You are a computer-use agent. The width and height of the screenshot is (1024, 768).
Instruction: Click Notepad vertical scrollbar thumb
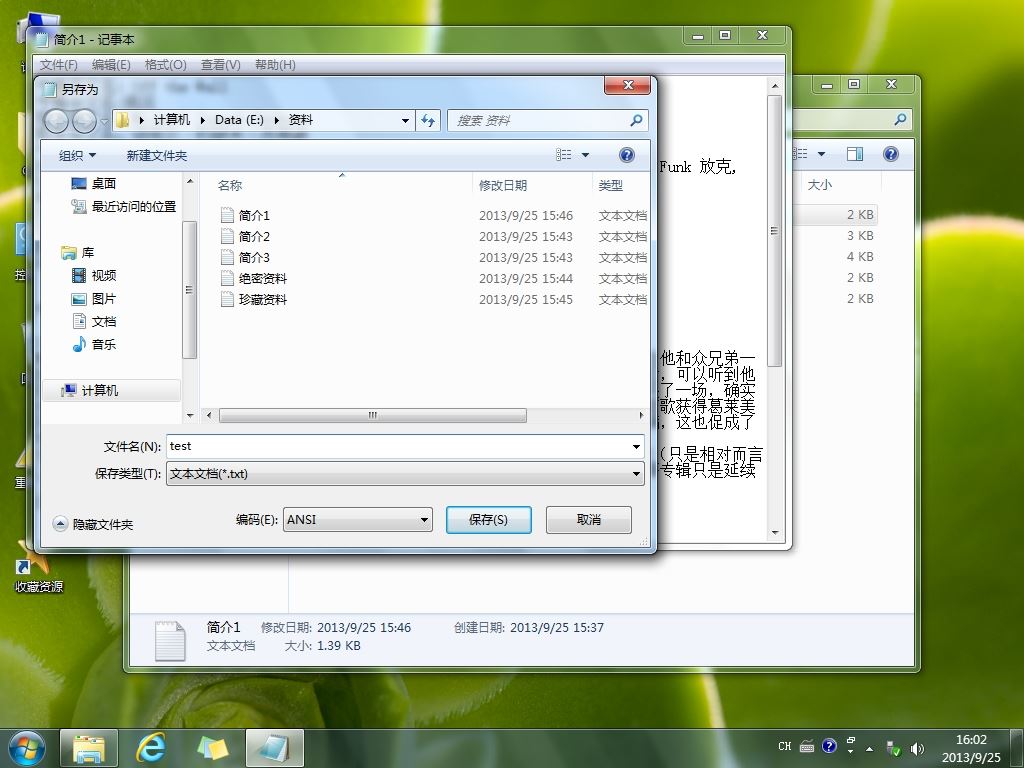pos(775,231)
